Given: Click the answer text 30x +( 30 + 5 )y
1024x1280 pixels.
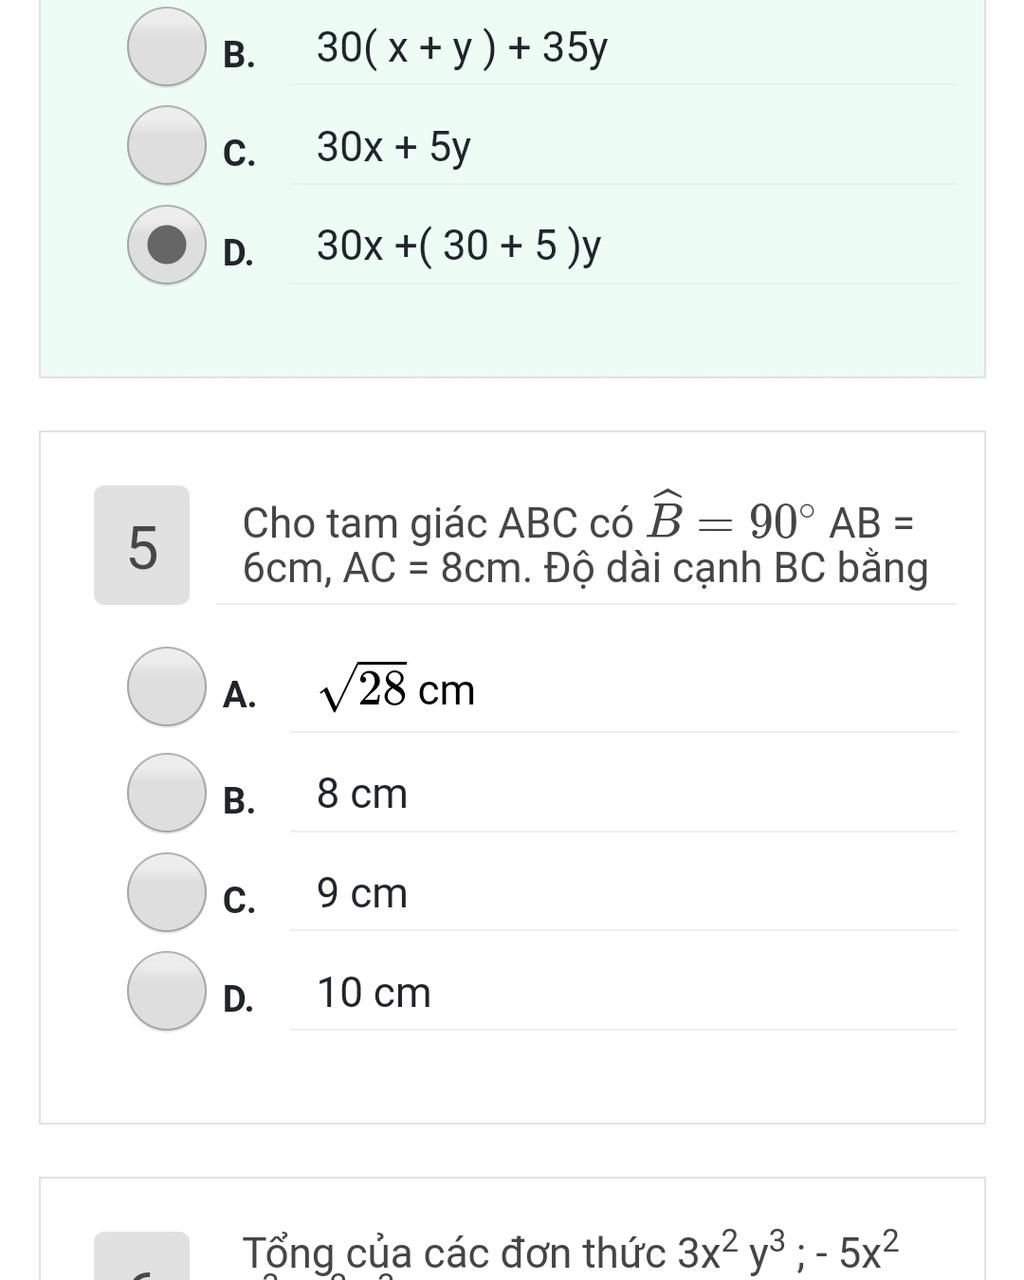Looking at the screenshot, I should pos(459,246).
